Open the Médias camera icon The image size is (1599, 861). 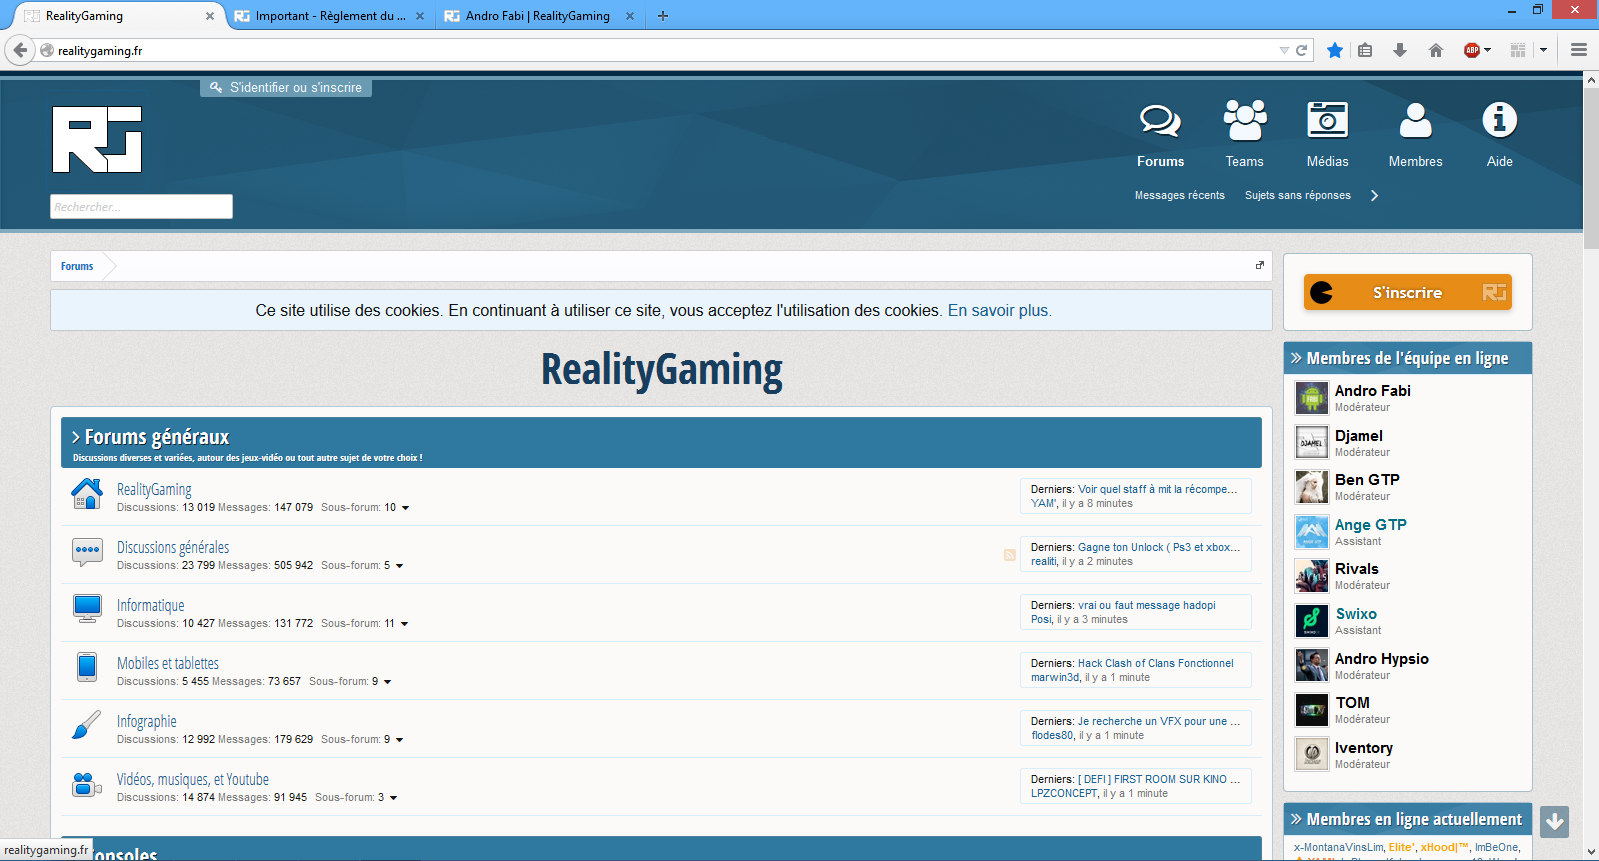tap(1327, 120)
